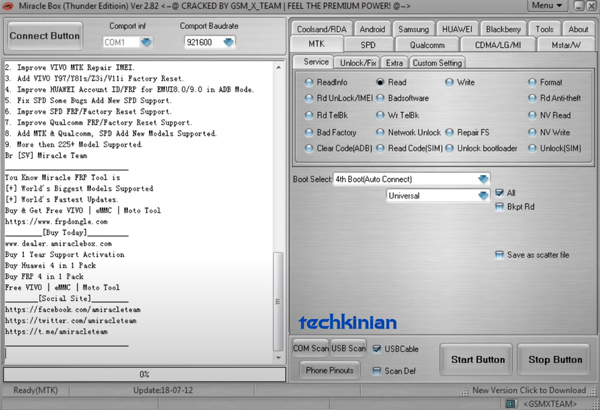Select the Qualcomm tab

tap(427, 45)
